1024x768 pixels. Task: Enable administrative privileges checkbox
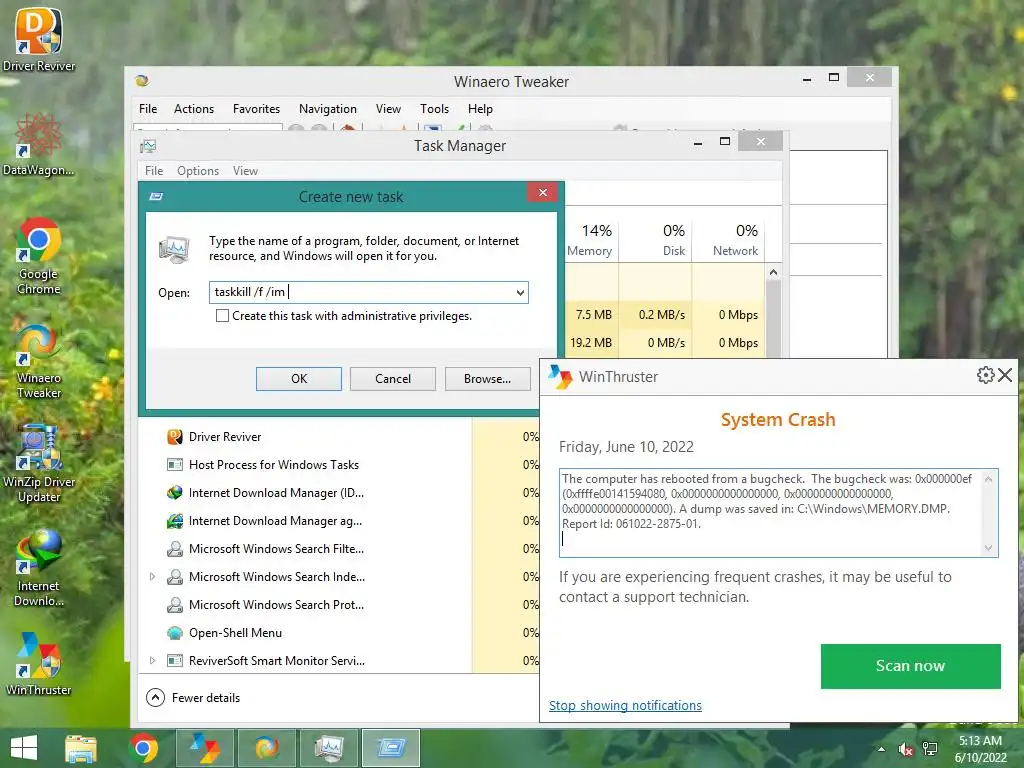point(222,316)
